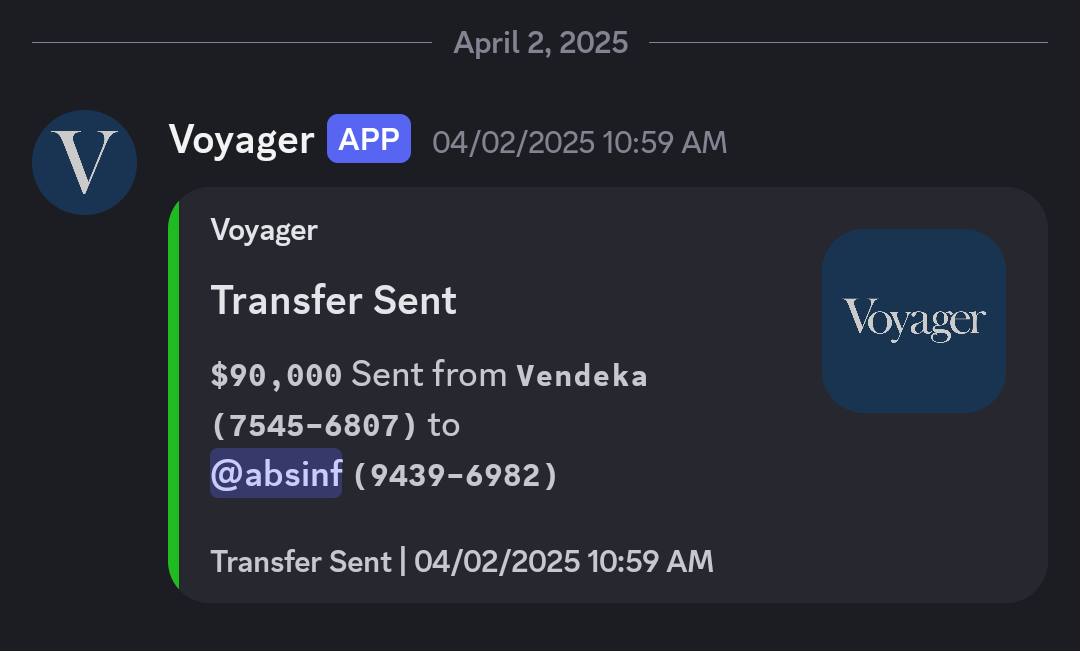The height and width of the screenshot is (651, 1080).
Task: Click the Vendeka sender name
Action: coord(582,375)
